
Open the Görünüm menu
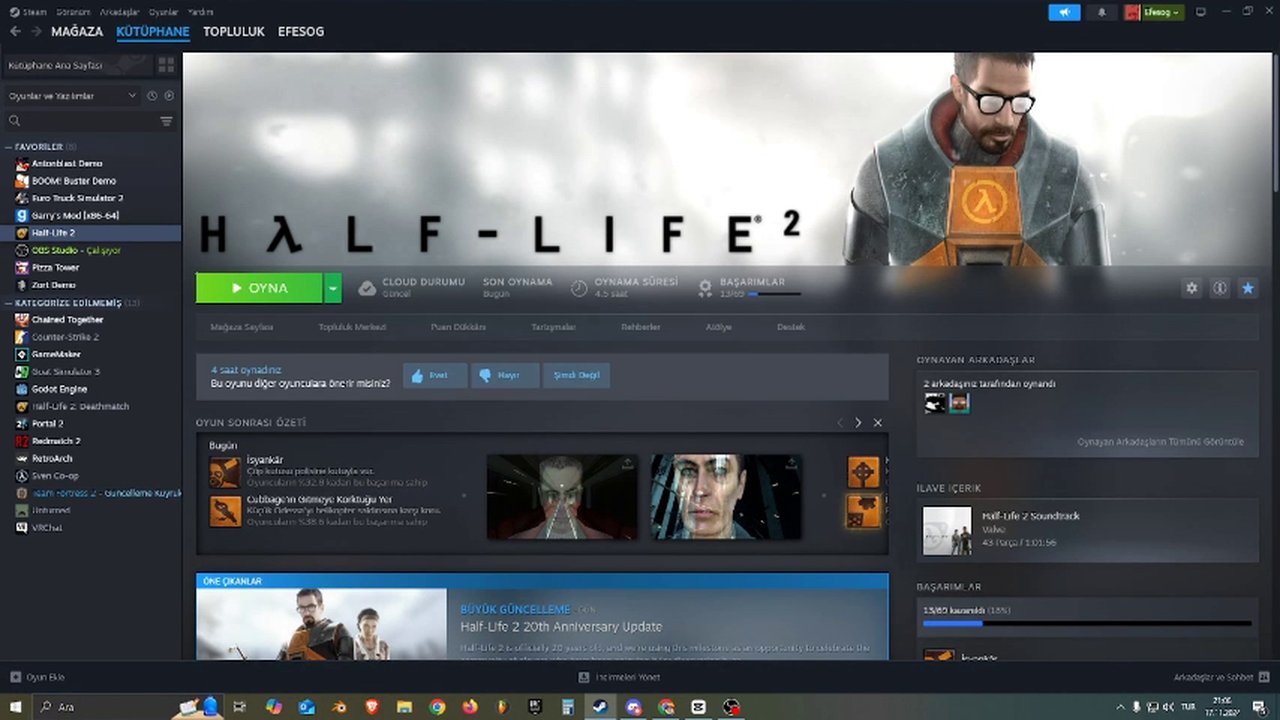73,12
